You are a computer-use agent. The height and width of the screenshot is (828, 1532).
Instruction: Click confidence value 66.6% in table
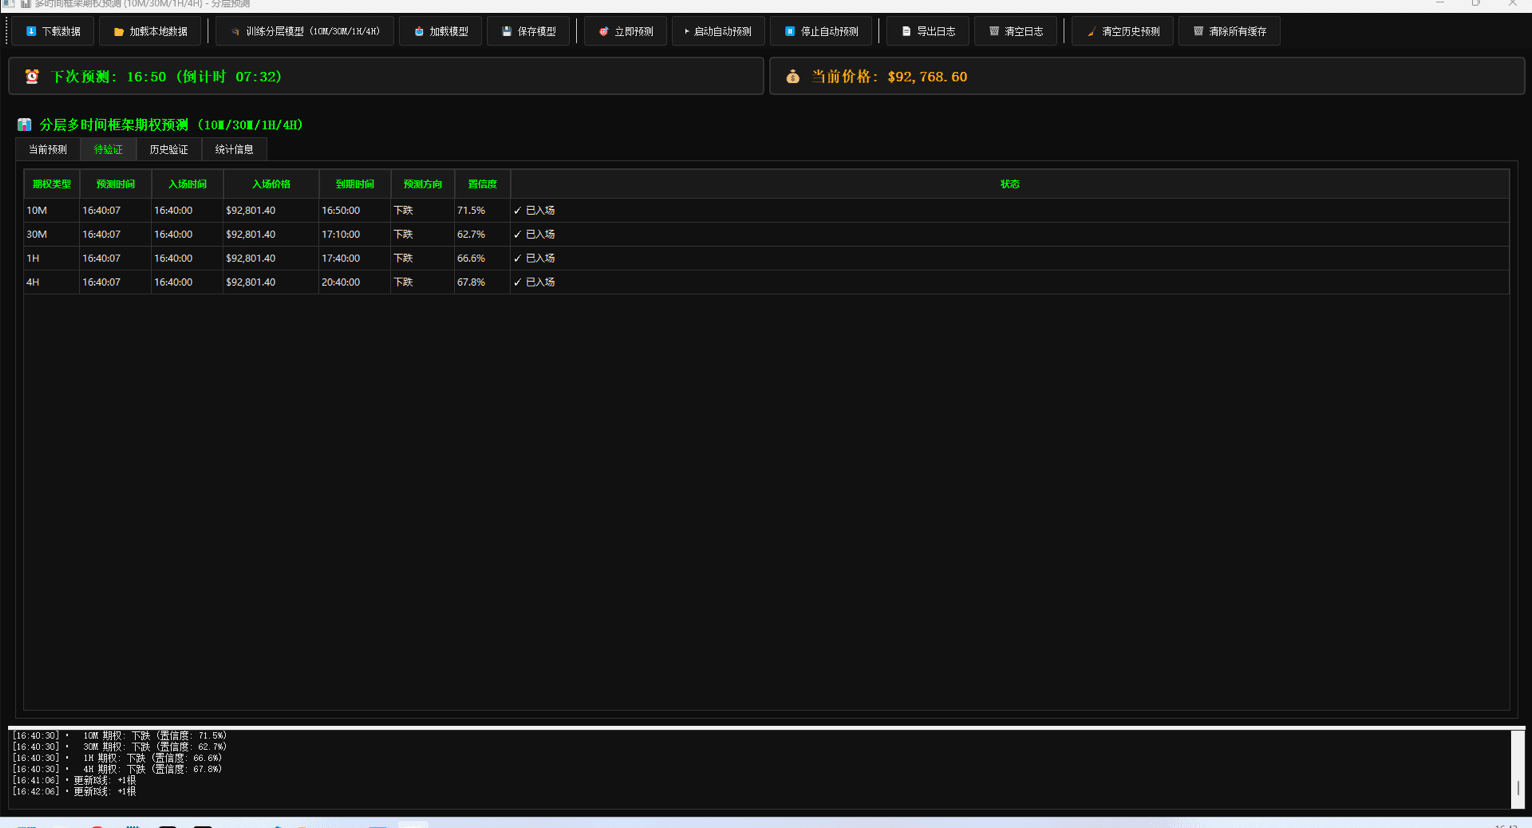click(x=482, y=258)
